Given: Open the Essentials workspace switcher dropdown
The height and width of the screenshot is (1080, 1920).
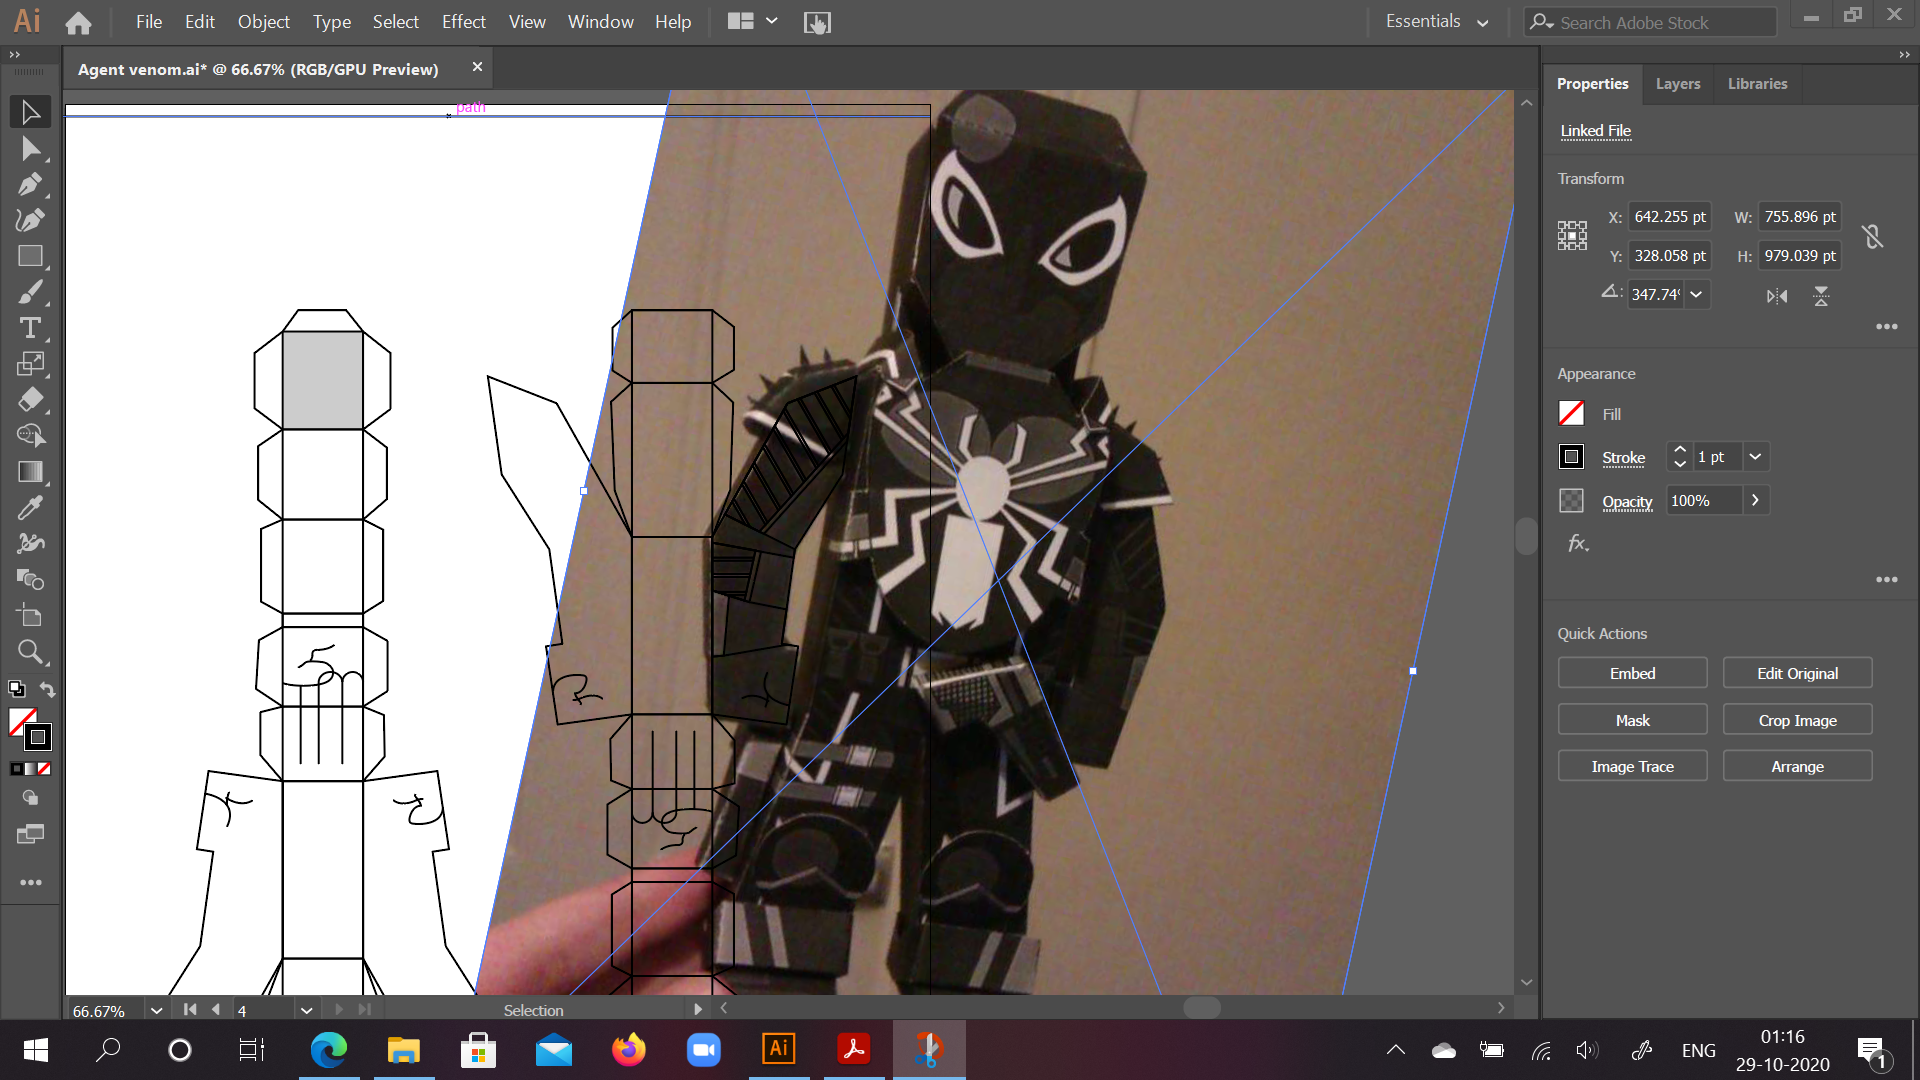Looking at the screenshot, I should [1483, 21].
